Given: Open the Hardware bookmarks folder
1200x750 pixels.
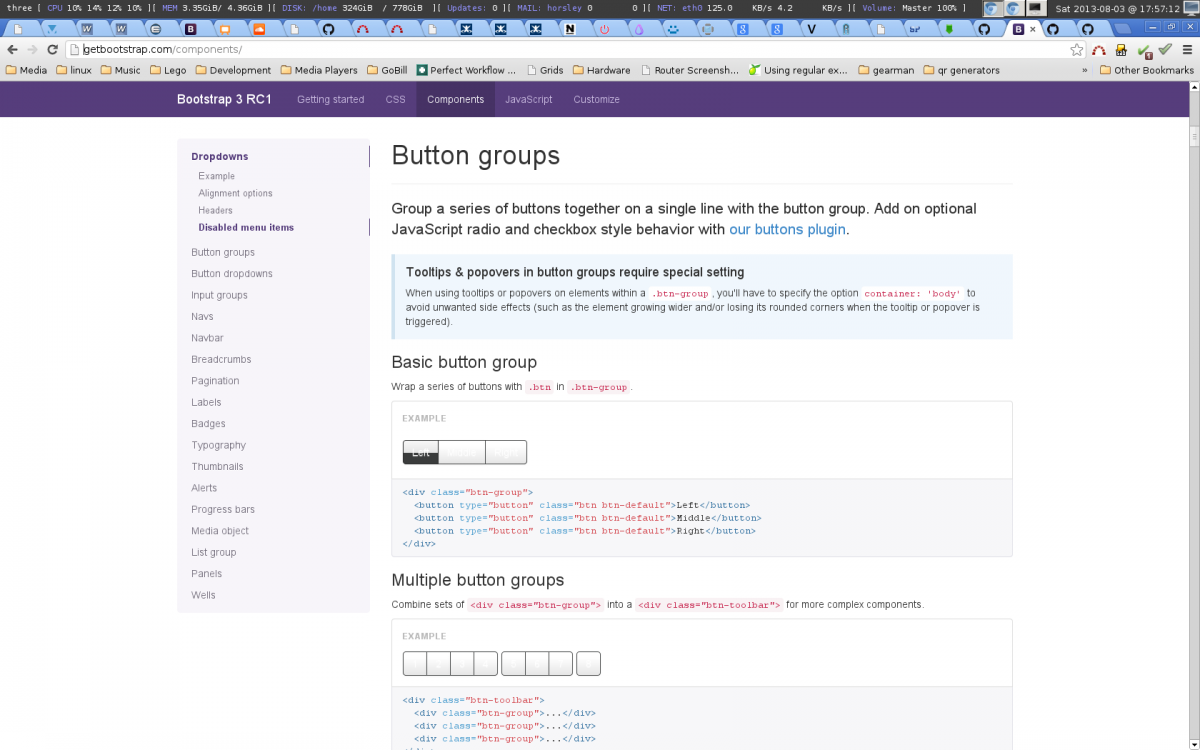Looking at the screenshot, I should [x=601, y=70].
